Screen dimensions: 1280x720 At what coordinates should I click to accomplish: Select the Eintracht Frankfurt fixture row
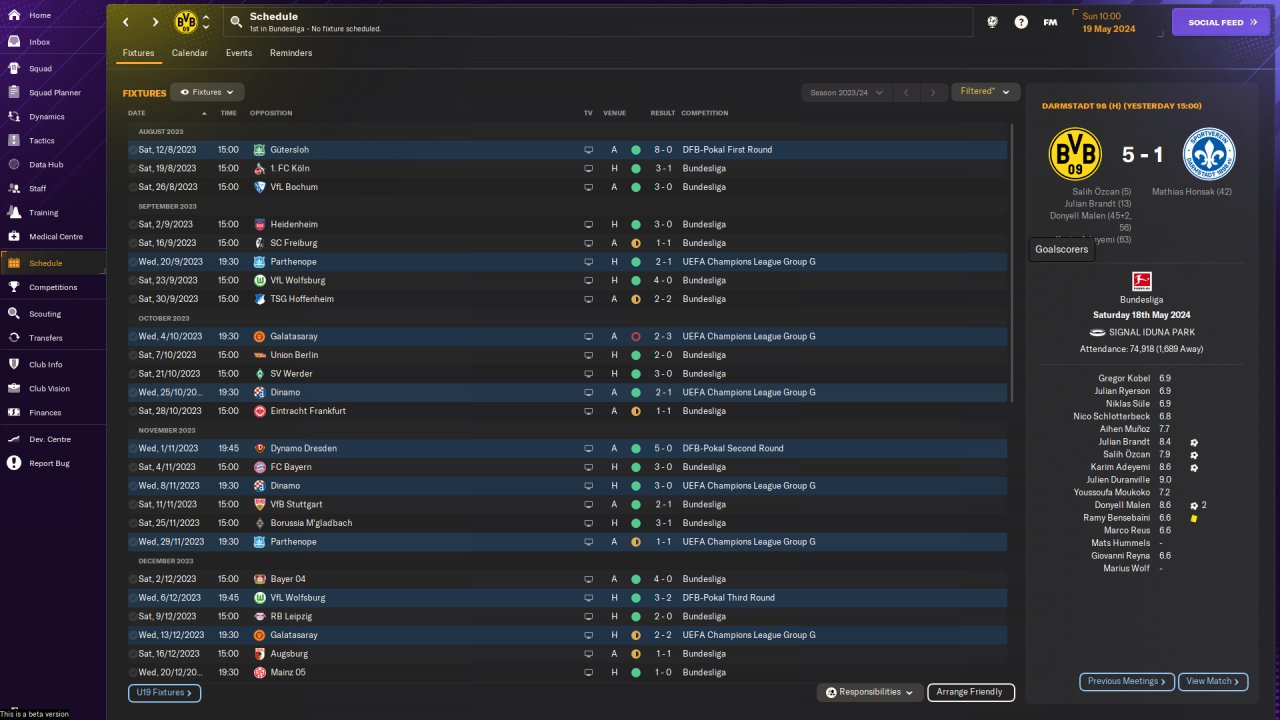coord(568,411)
